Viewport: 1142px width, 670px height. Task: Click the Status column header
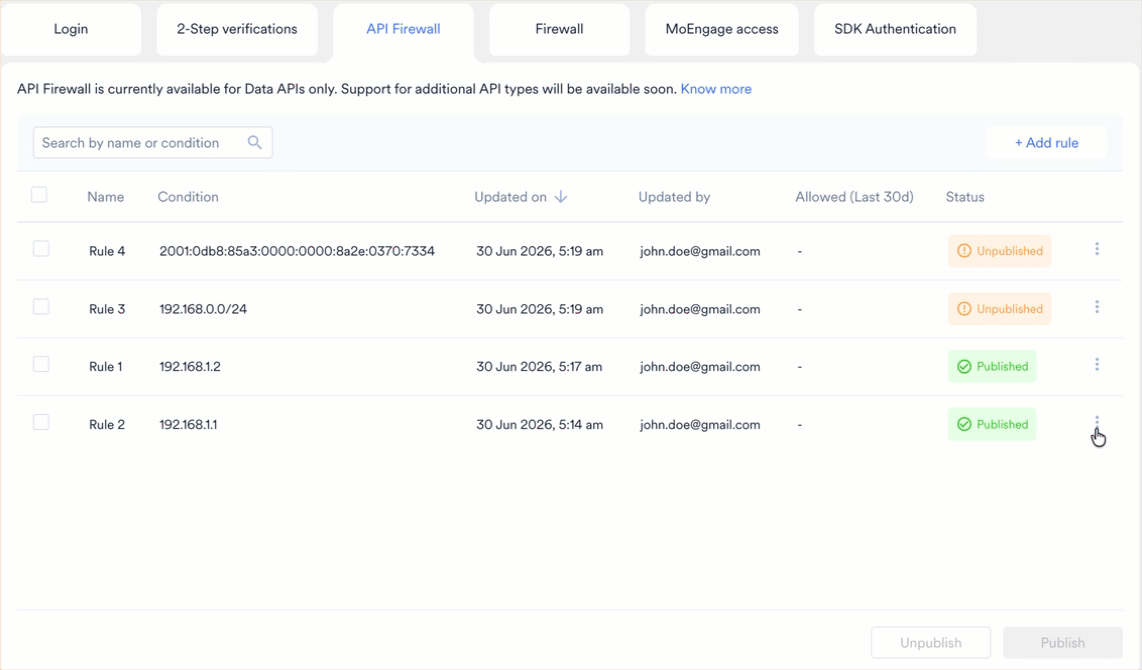click(x=965, y=197)
